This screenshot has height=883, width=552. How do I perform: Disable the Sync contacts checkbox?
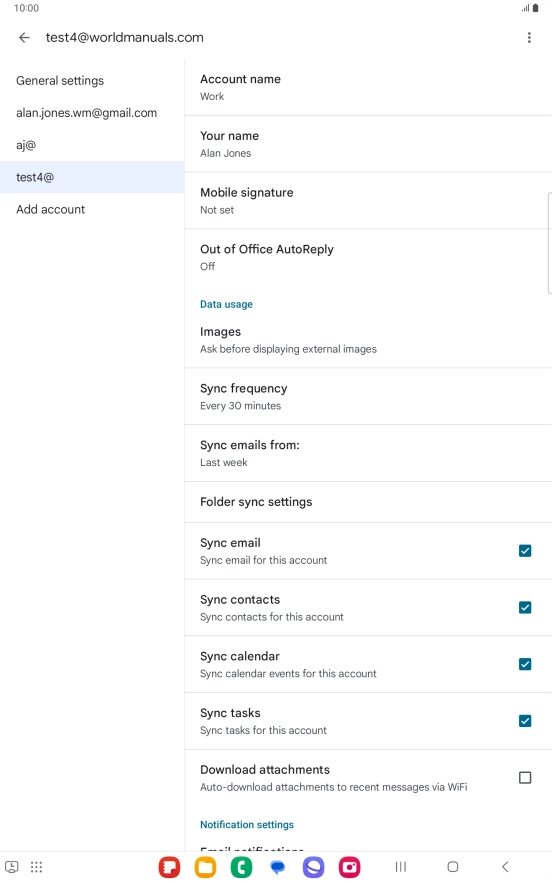pos(525,608)
